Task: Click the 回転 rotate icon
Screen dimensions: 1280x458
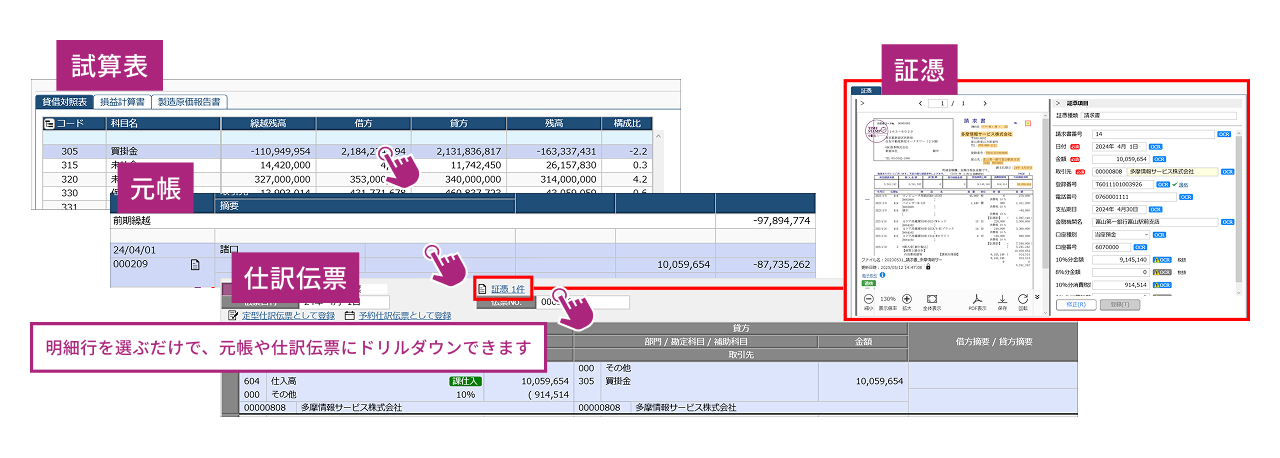Action: (1023, 298)
